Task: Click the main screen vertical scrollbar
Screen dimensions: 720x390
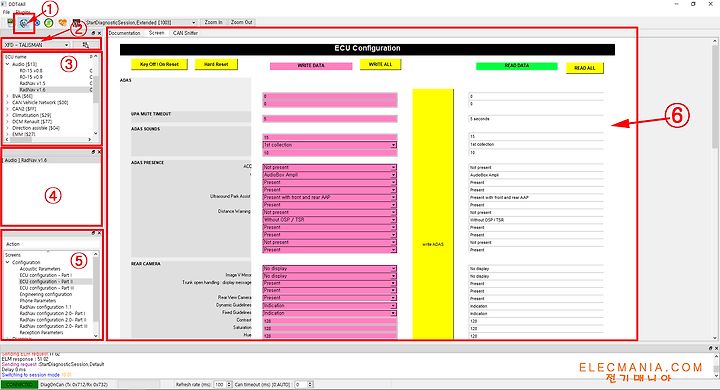Action: tap(715, 188)
